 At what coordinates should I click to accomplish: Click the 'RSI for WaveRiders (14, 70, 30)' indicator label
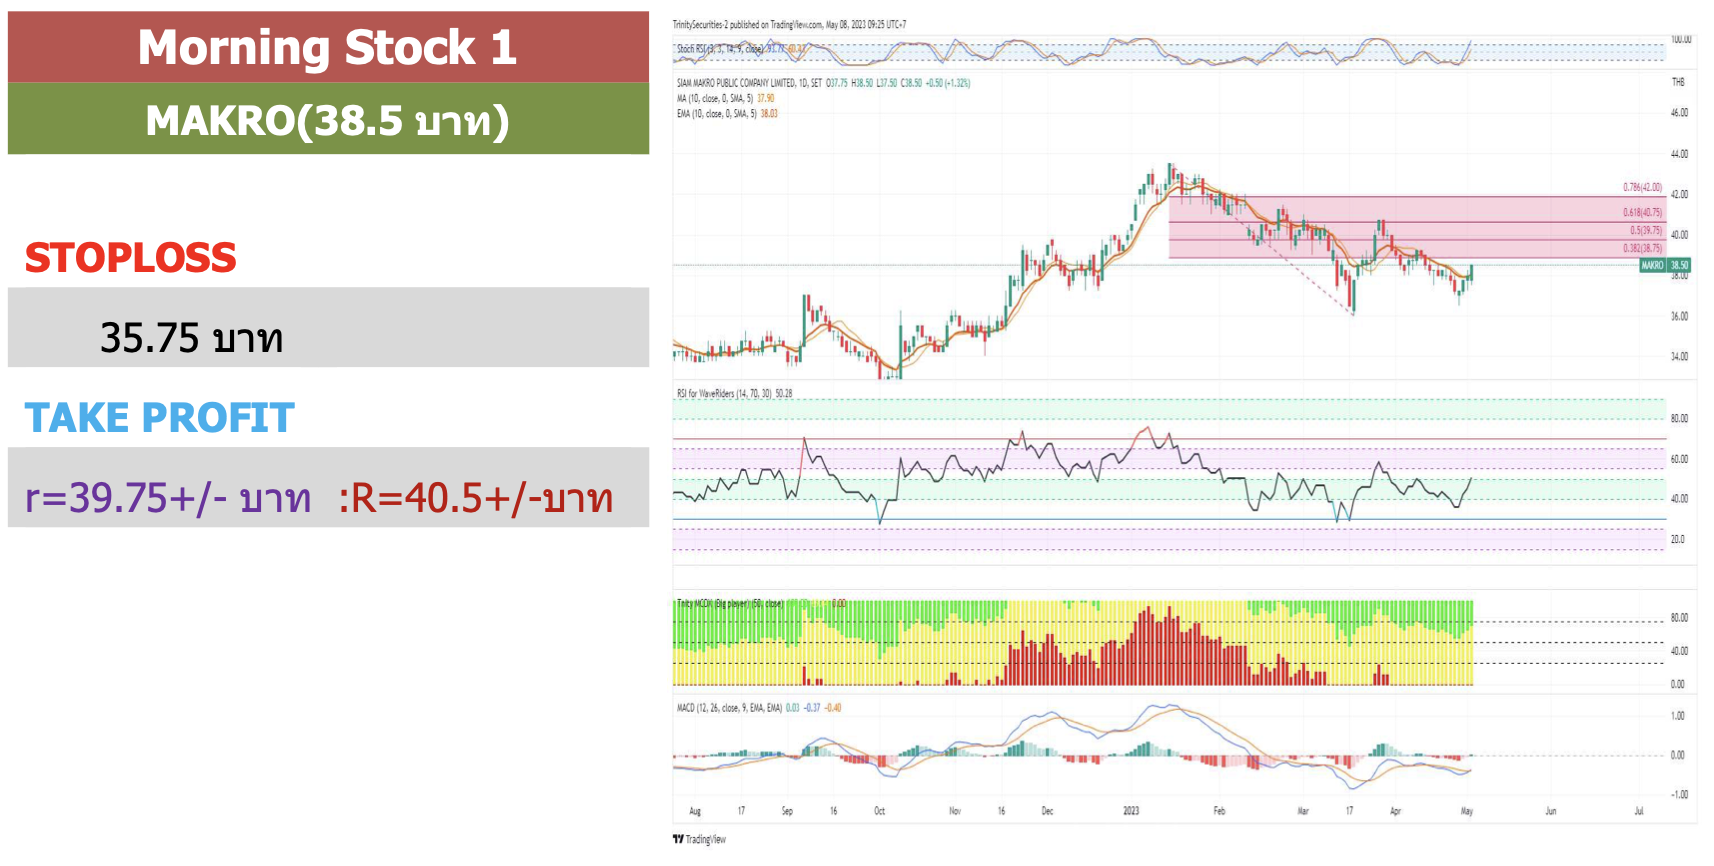(725, 393)
